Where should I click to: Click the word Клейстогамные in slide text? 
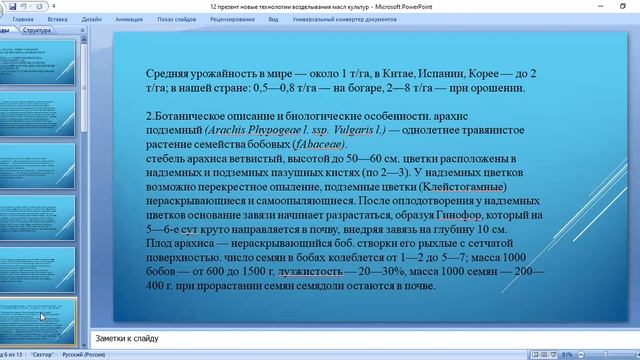[x=463, y=187]
